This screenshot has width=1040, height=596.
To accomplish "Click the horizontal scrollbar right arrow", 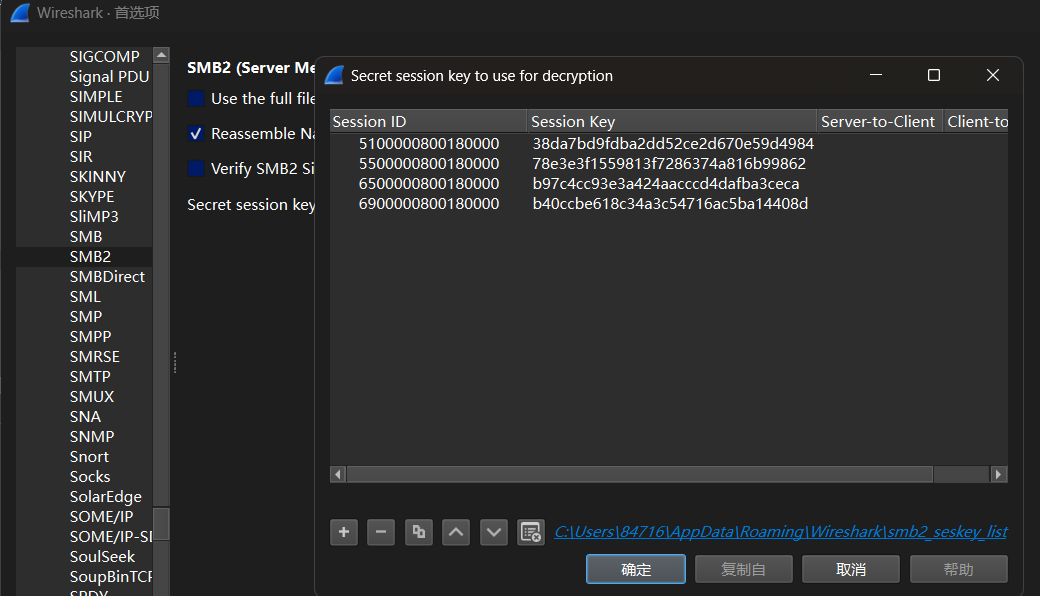I will pyautogui.click(x=998, y=474).
